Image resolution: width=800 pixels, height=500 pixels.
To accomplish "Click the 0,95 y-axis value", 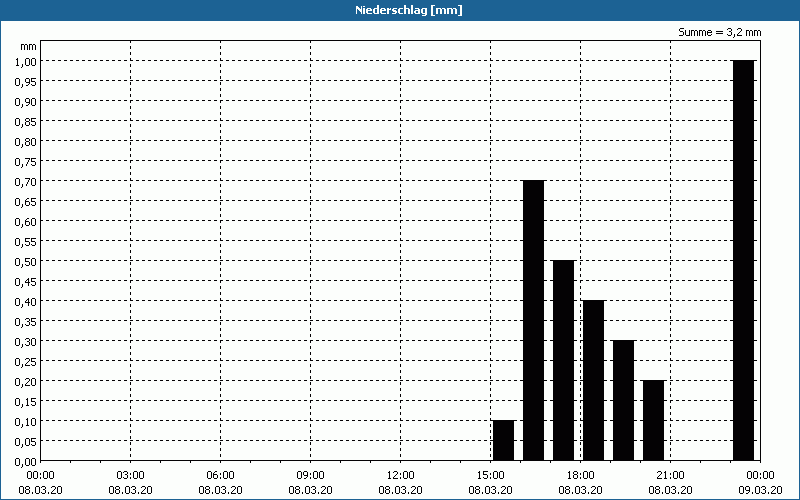I will [26, 81].
